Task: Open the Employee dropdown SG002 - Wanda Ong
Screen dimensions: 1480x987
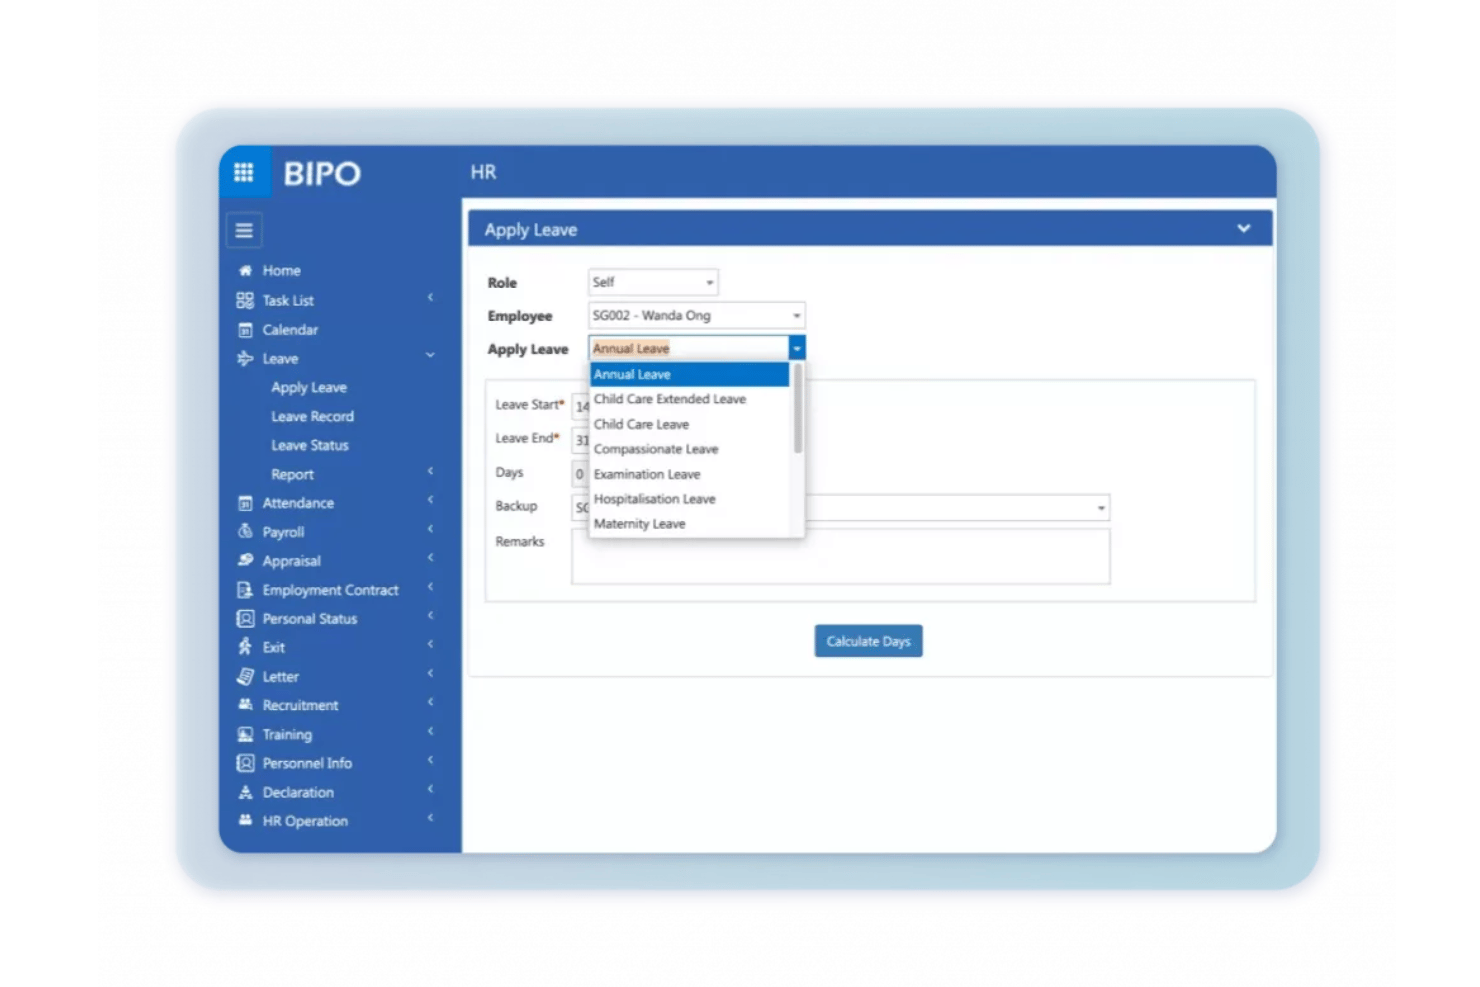Action: [696, 315]
